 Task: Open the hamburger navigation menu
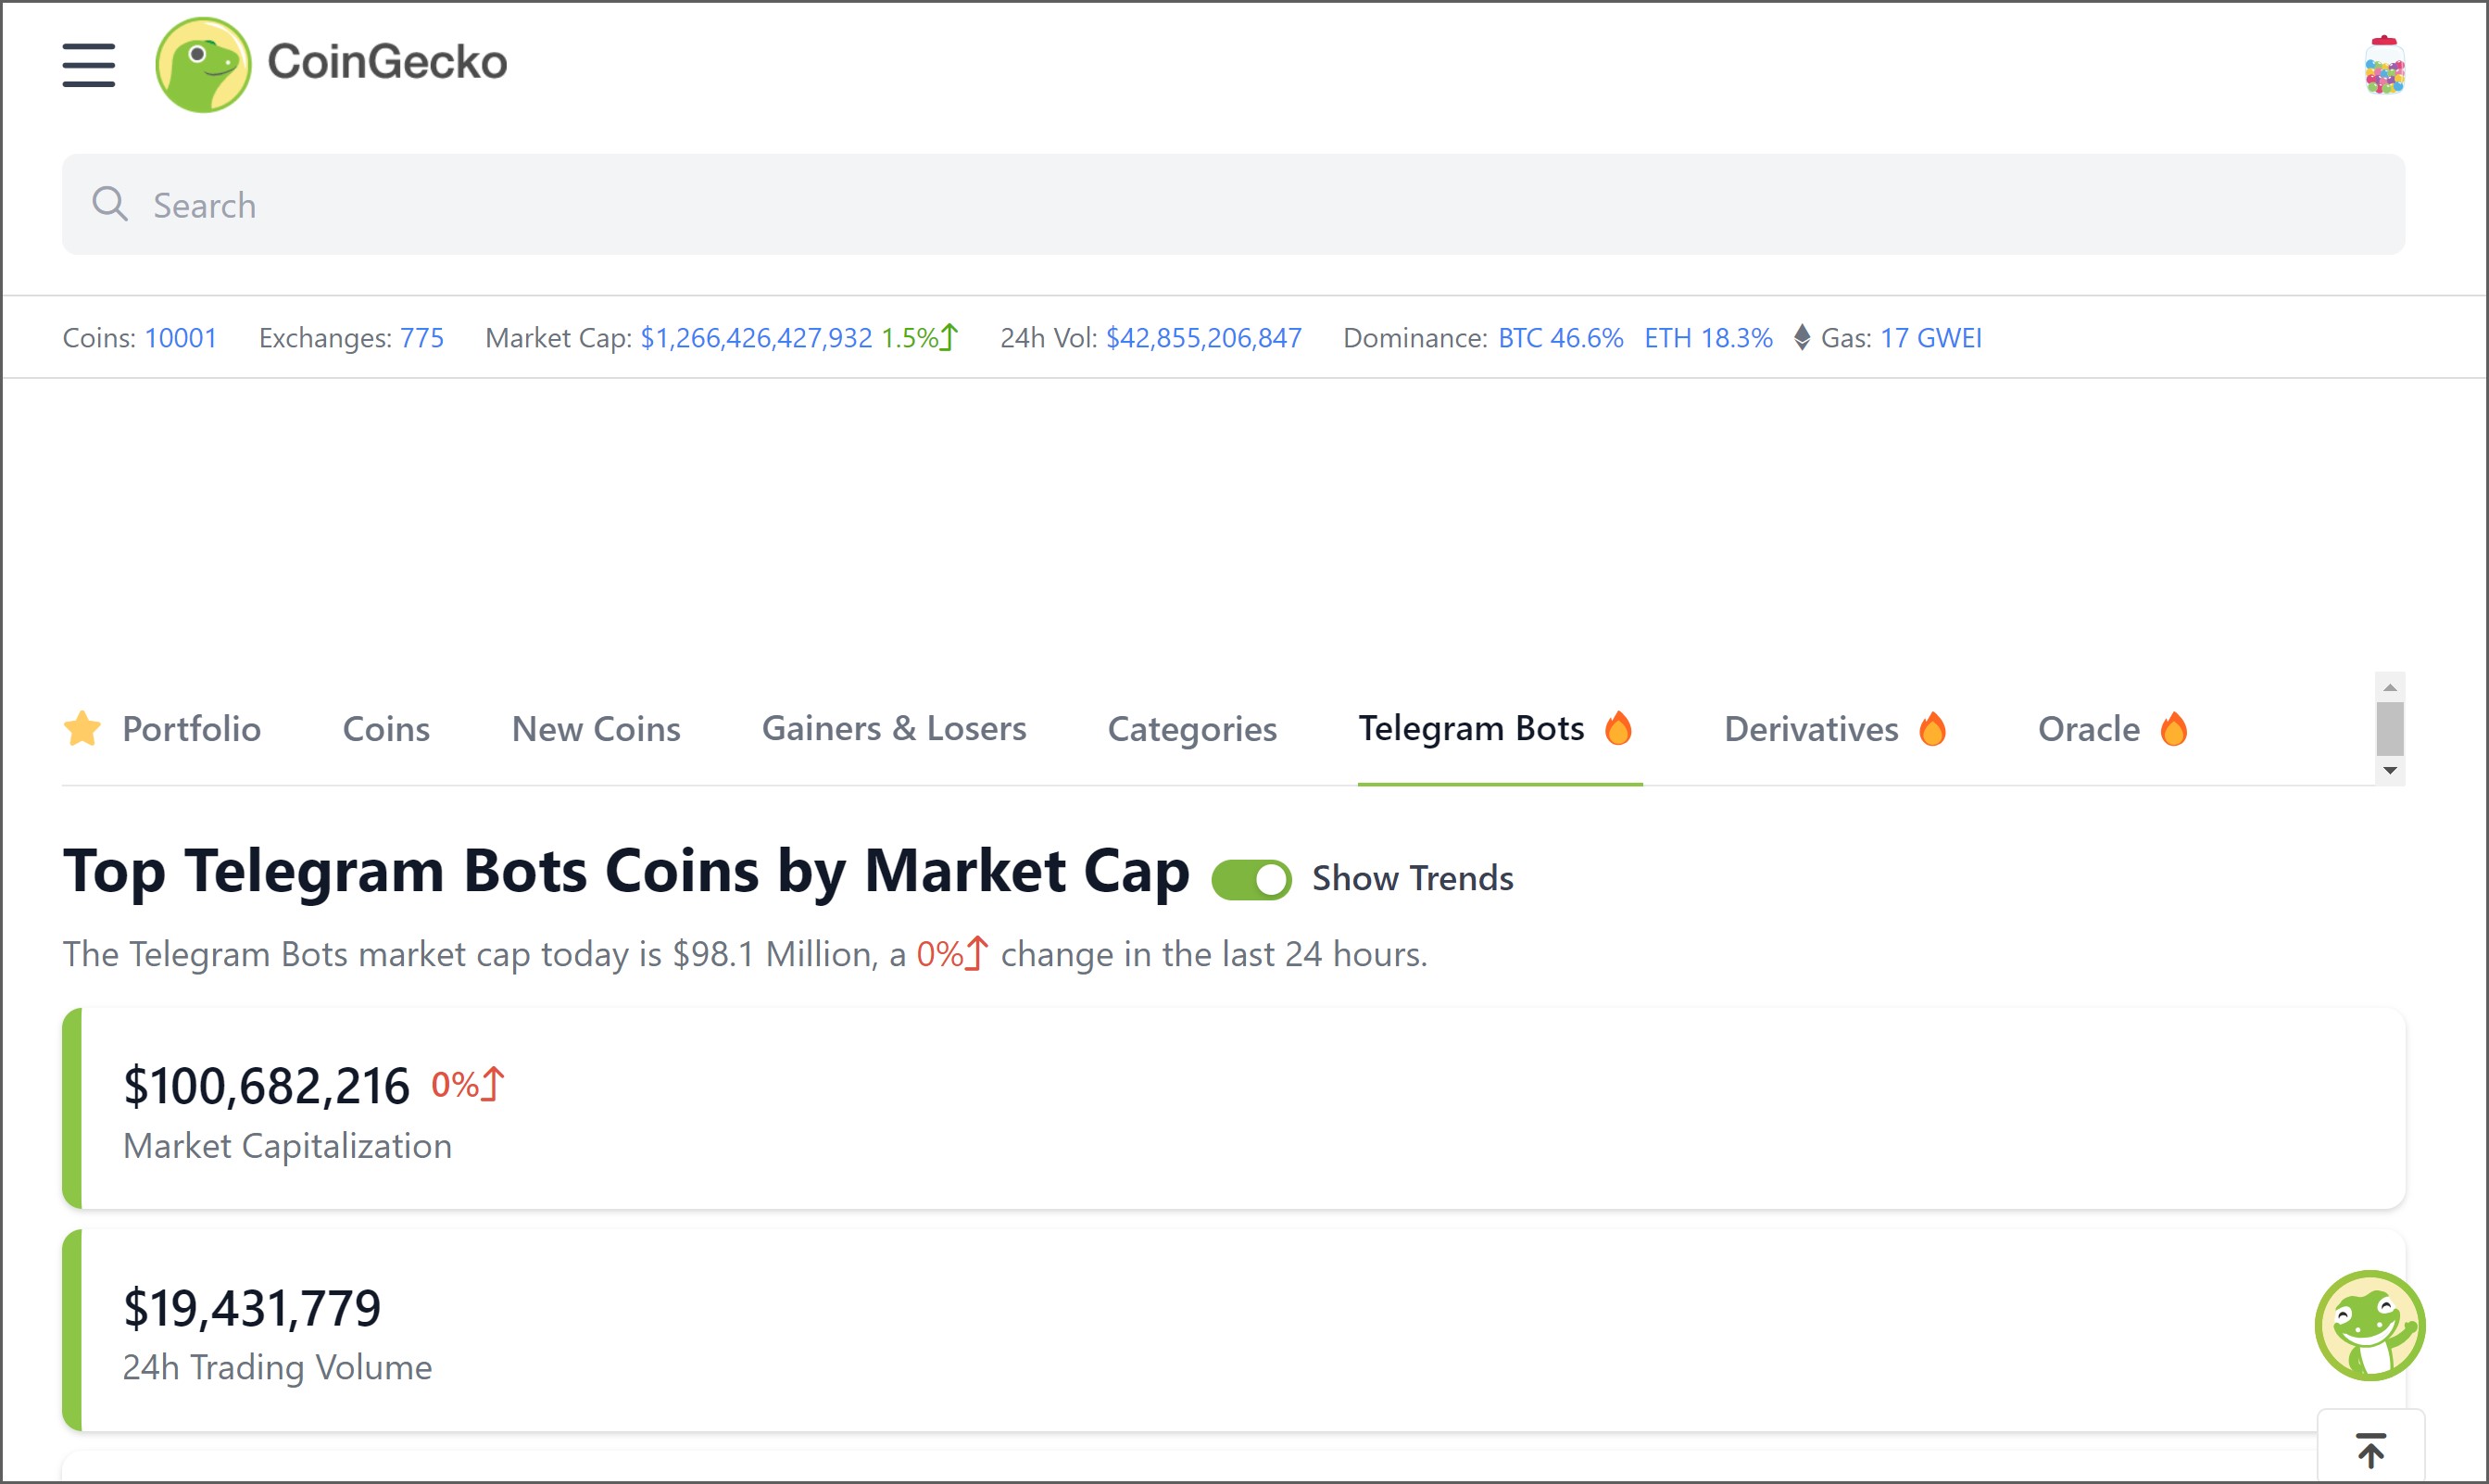88,65
